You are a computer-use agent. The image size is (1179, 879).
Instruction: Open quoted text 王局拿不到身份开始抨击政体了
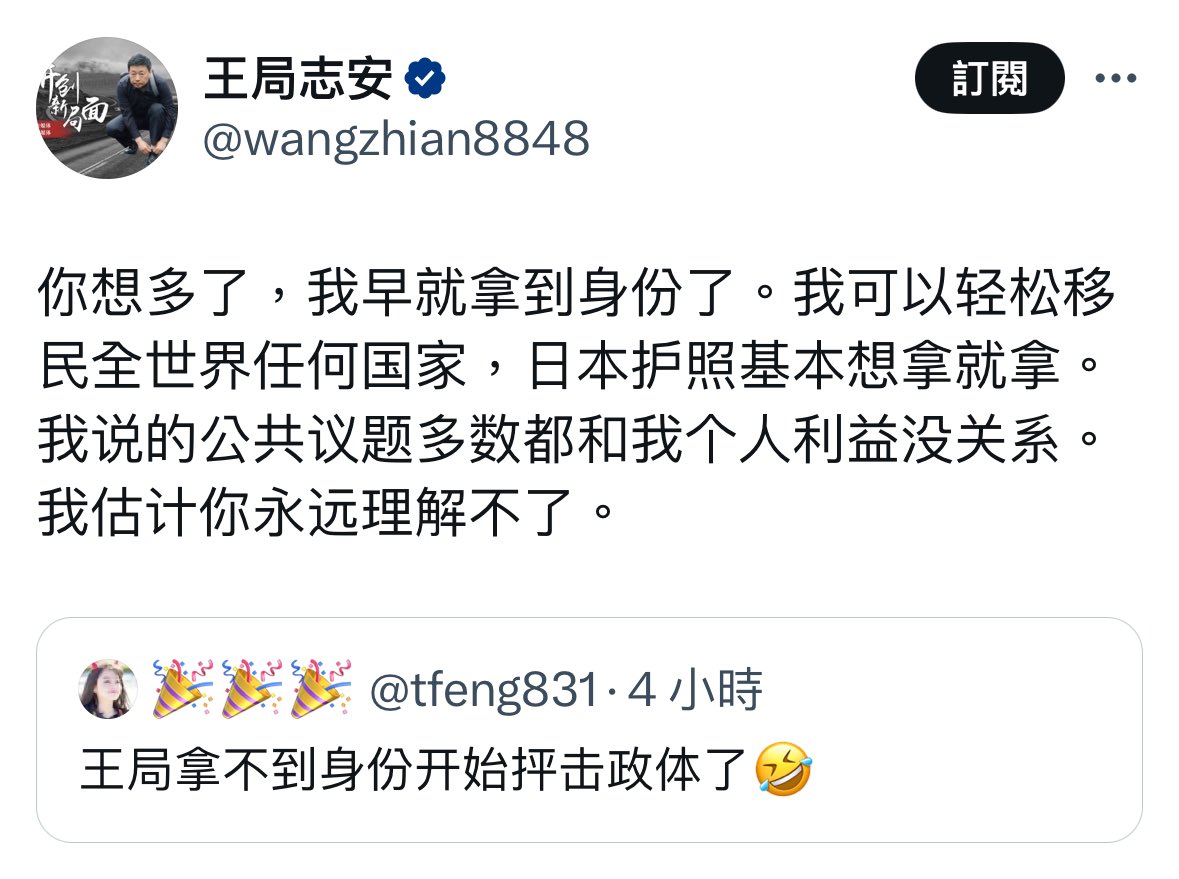tap(414, 769)
